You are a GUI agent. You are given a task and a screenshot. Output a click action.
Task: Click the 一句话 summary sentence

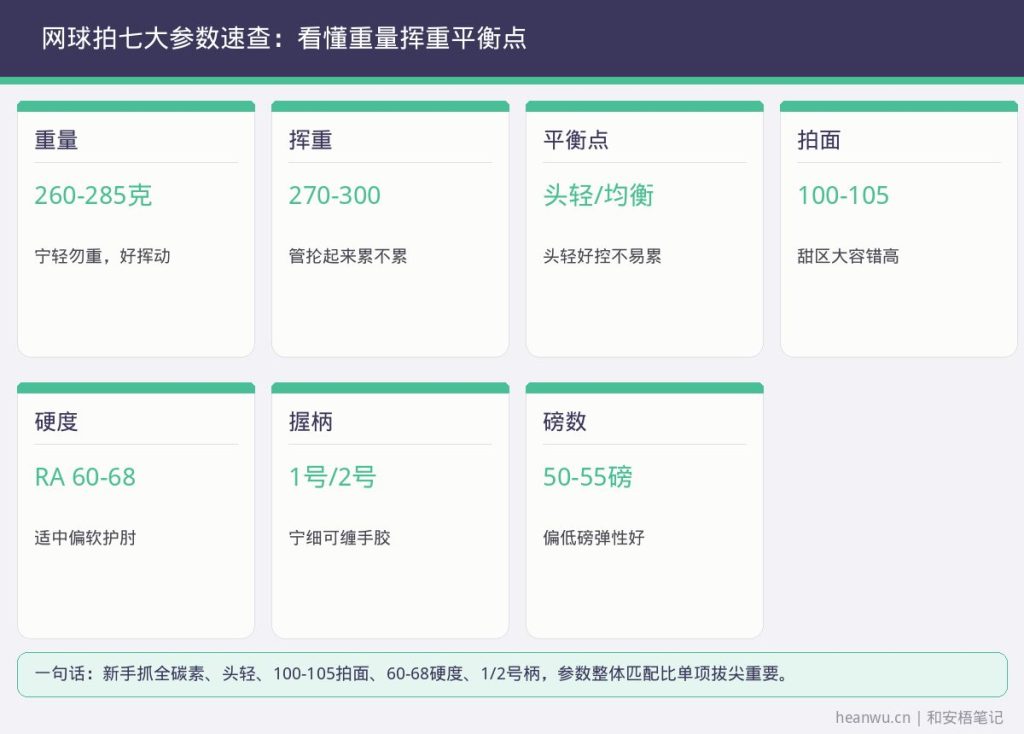click(x=412, y=673)
